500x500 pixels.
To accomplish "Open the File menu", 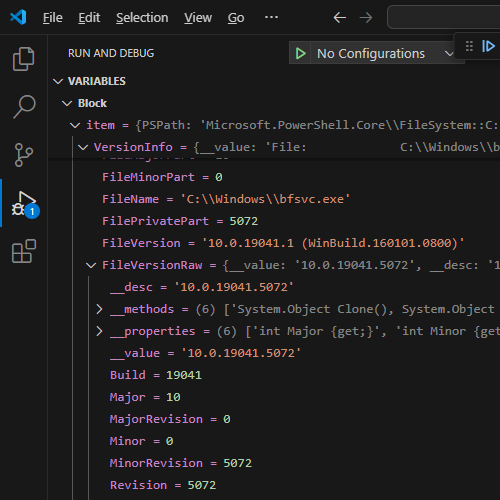I will [53, 18].
